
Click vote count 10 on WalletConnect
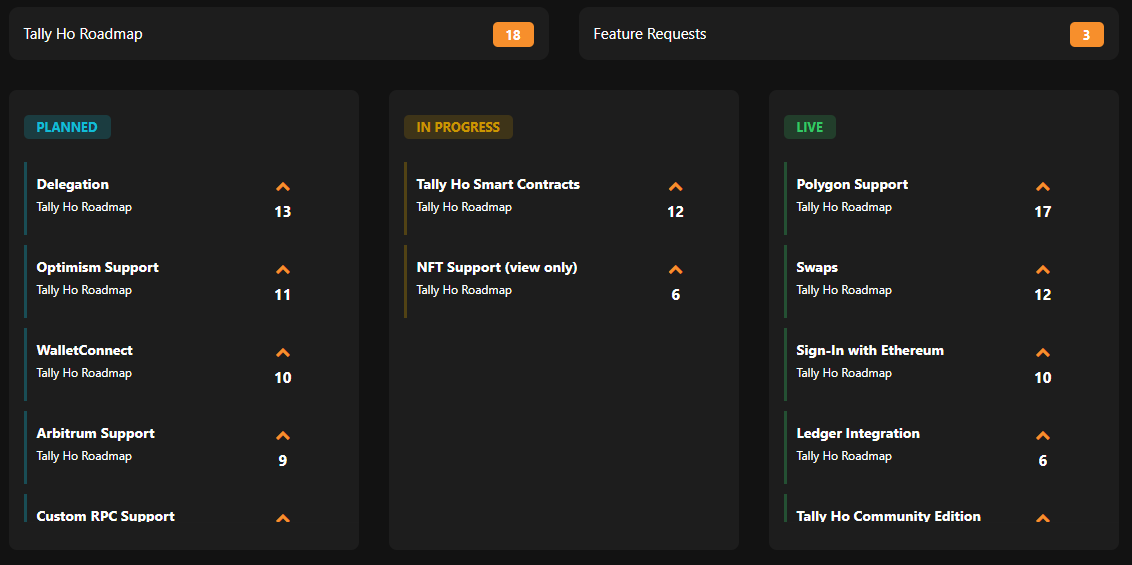tap(283, 378)
